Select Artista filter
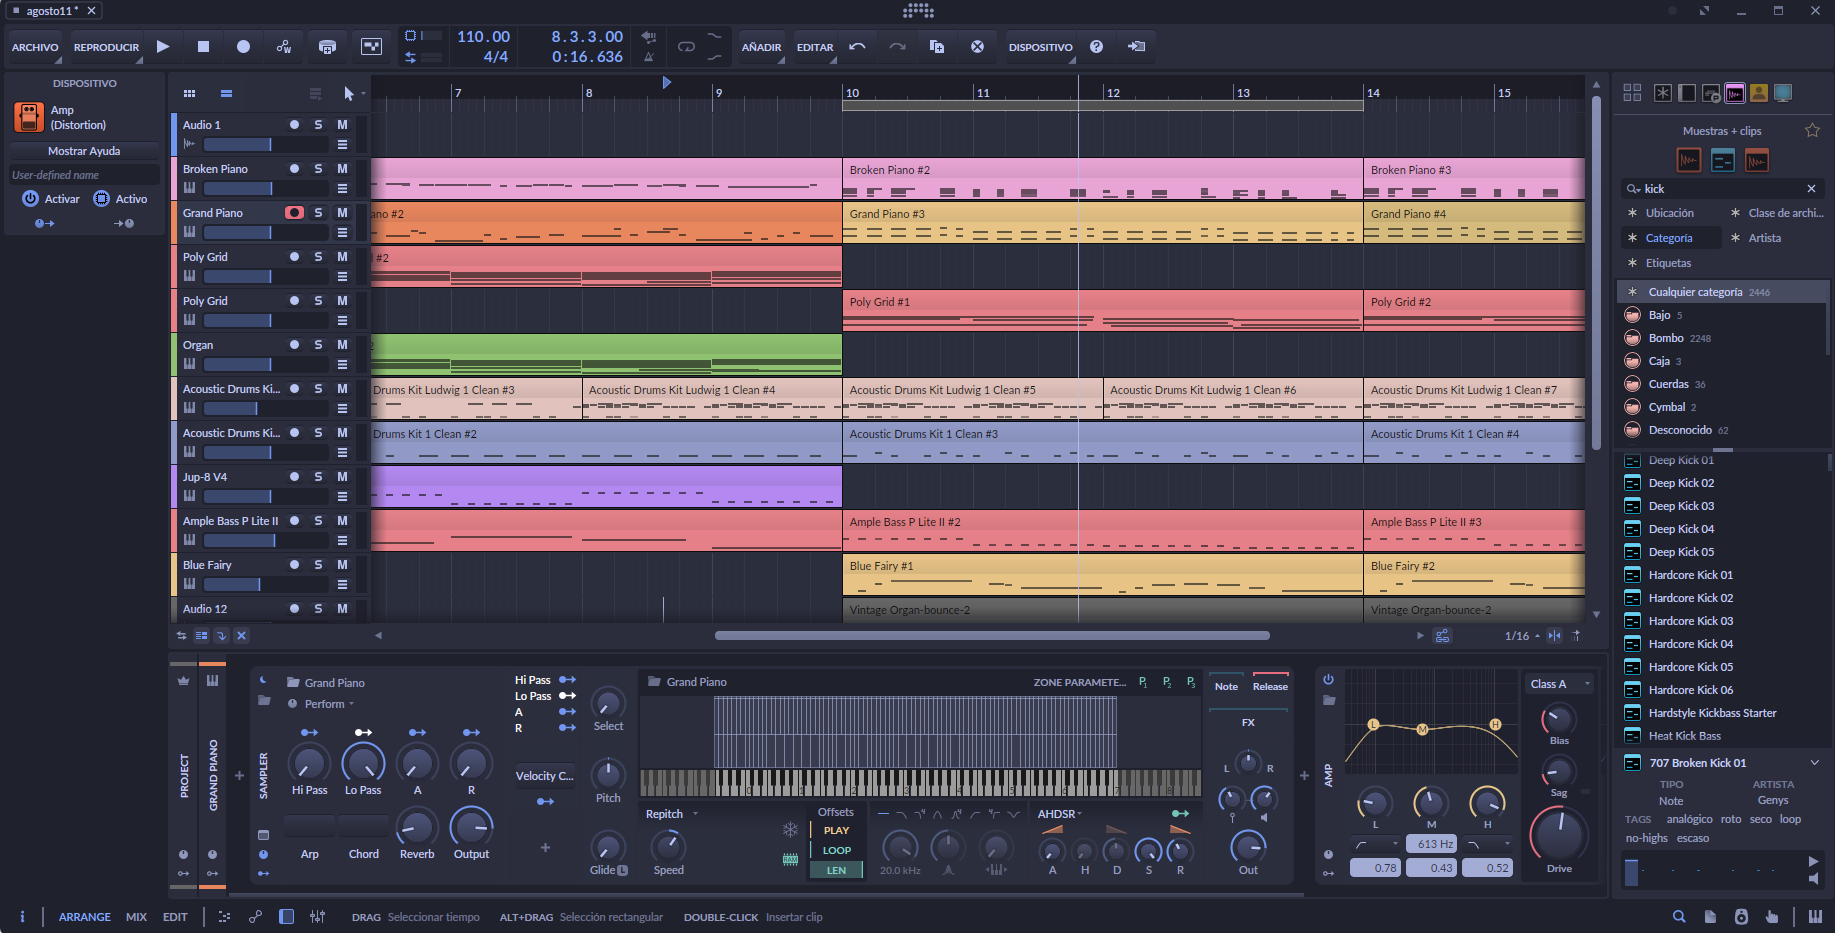The image size is (1835, 933). point(1764,238)
